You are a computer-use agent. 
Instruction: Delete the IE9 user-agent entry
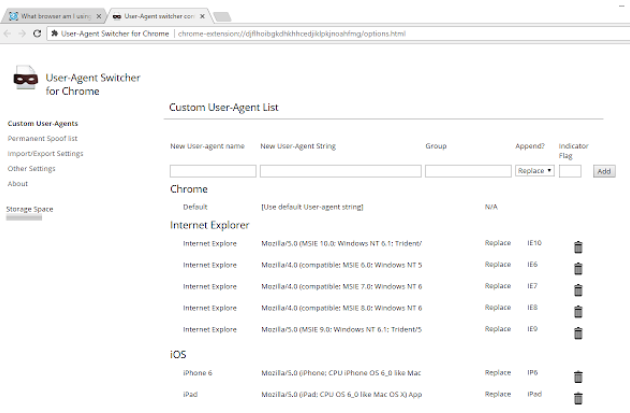coord(578,333)
